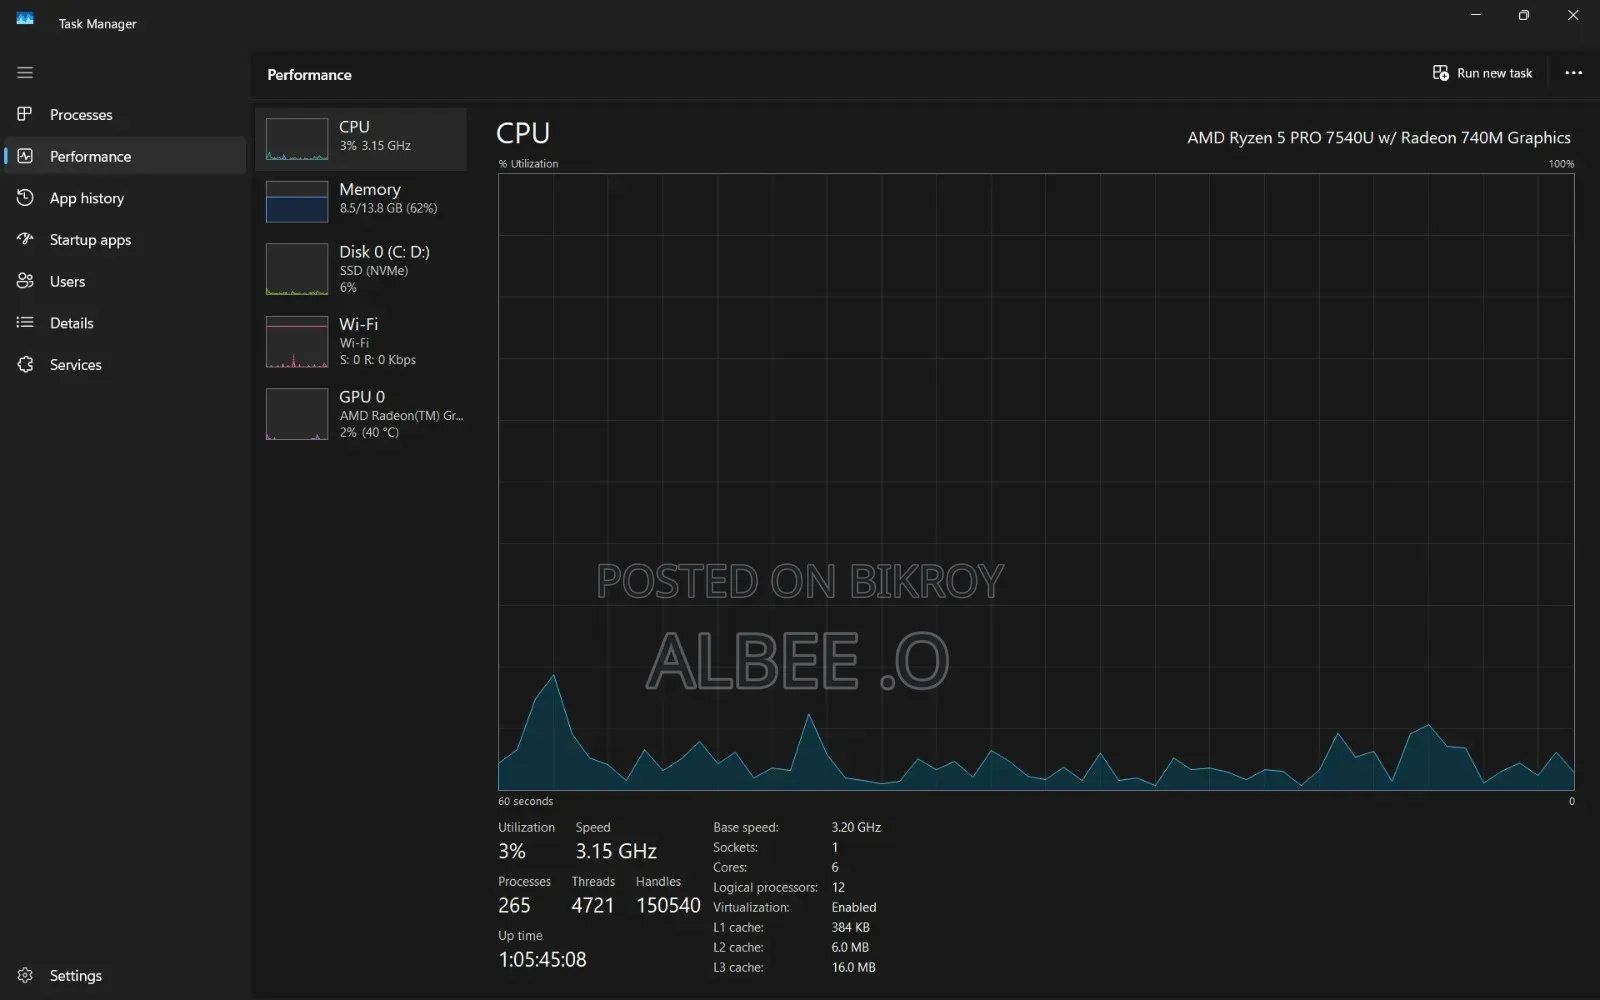Click the Users people icon
The height and width of the screenshot is (1000, 1600).
(x=25, y=281)
